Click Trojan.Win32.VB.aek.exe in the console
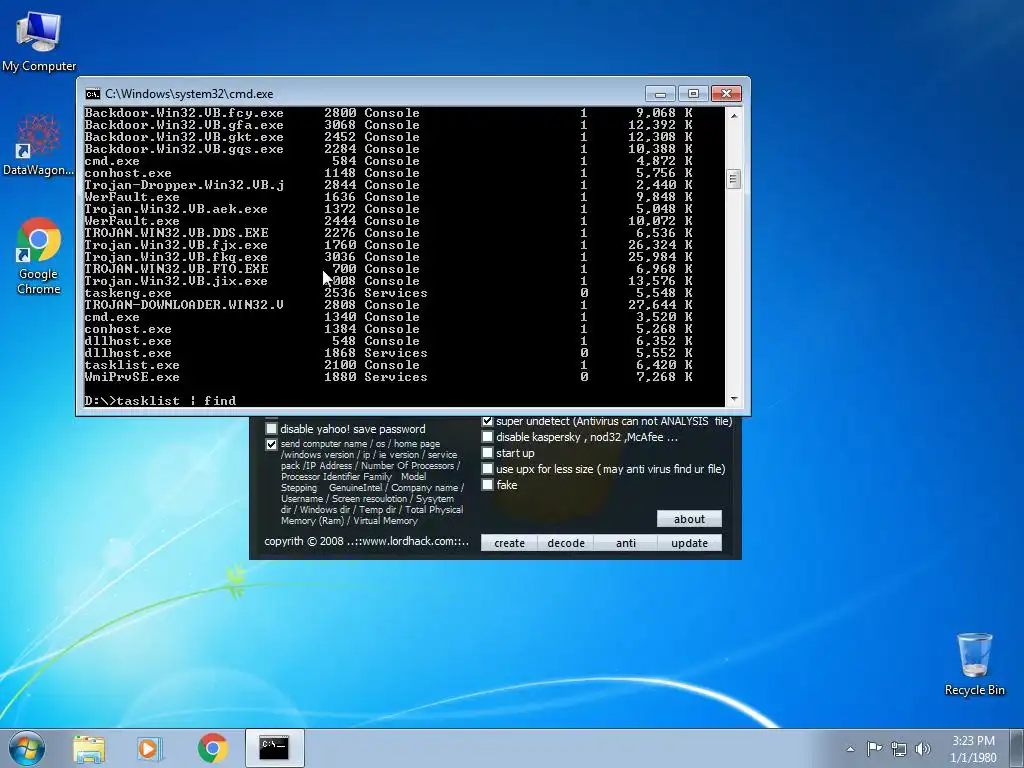Viewport: 1024px width, 768px height. [x=176, y=209]
